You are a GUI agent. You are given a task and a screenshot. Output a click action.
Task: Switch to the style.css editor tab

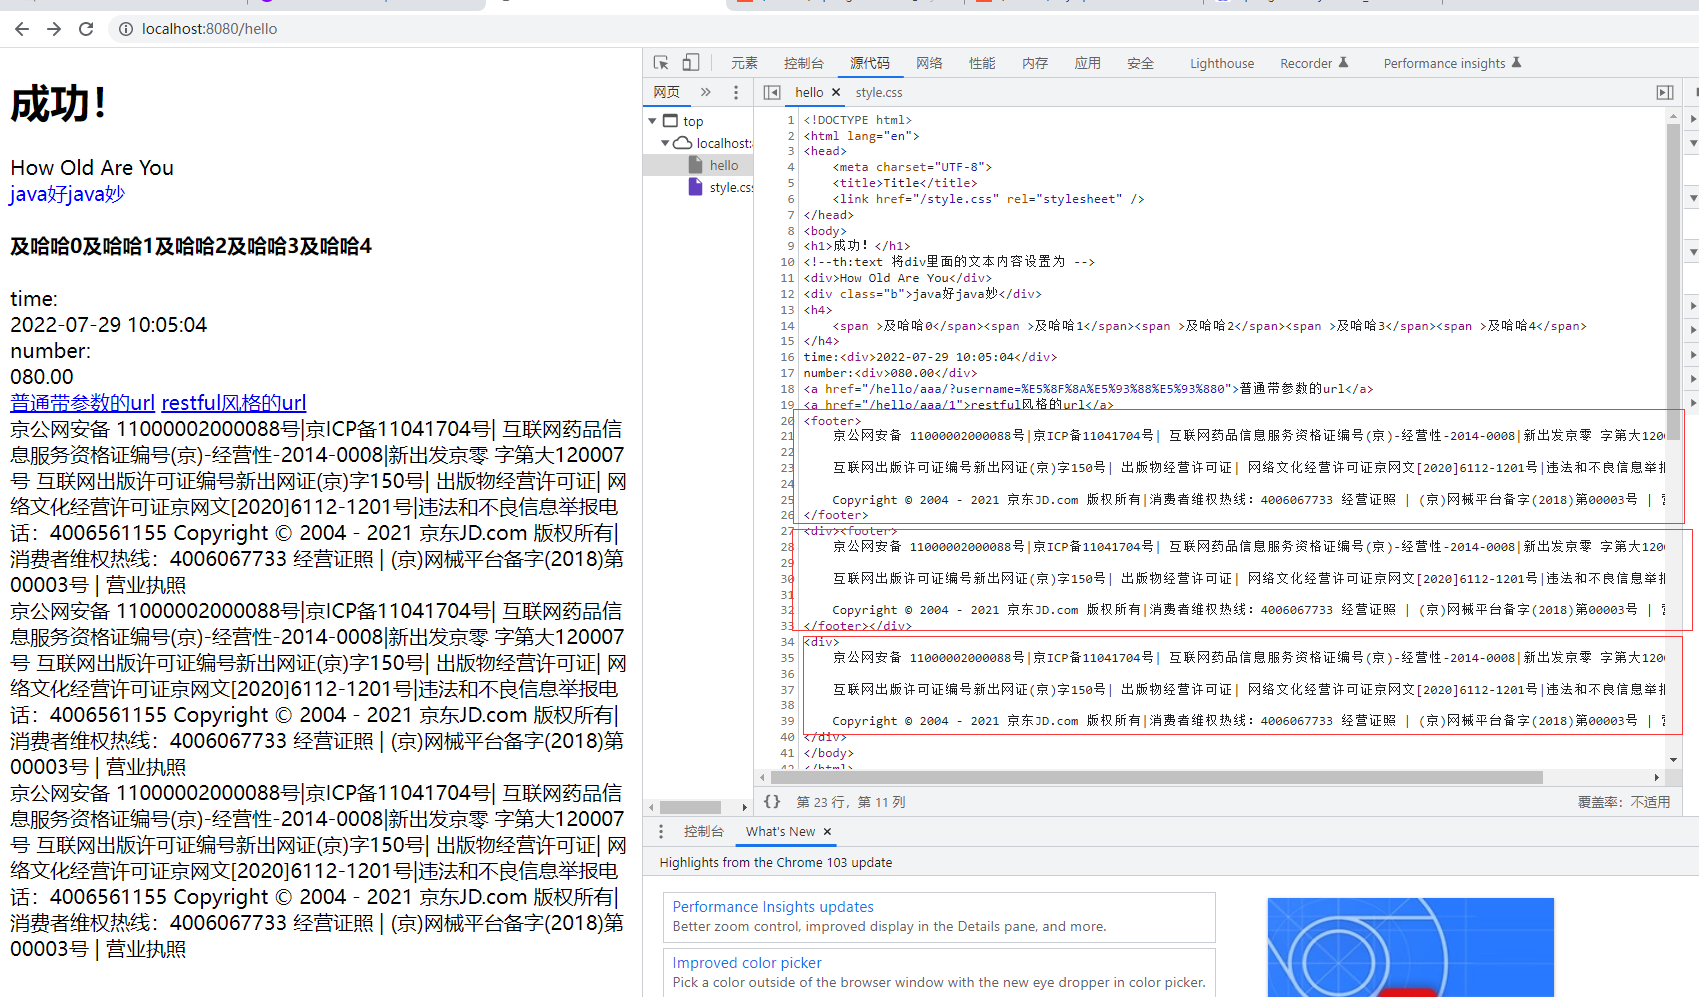click(879, 92)
